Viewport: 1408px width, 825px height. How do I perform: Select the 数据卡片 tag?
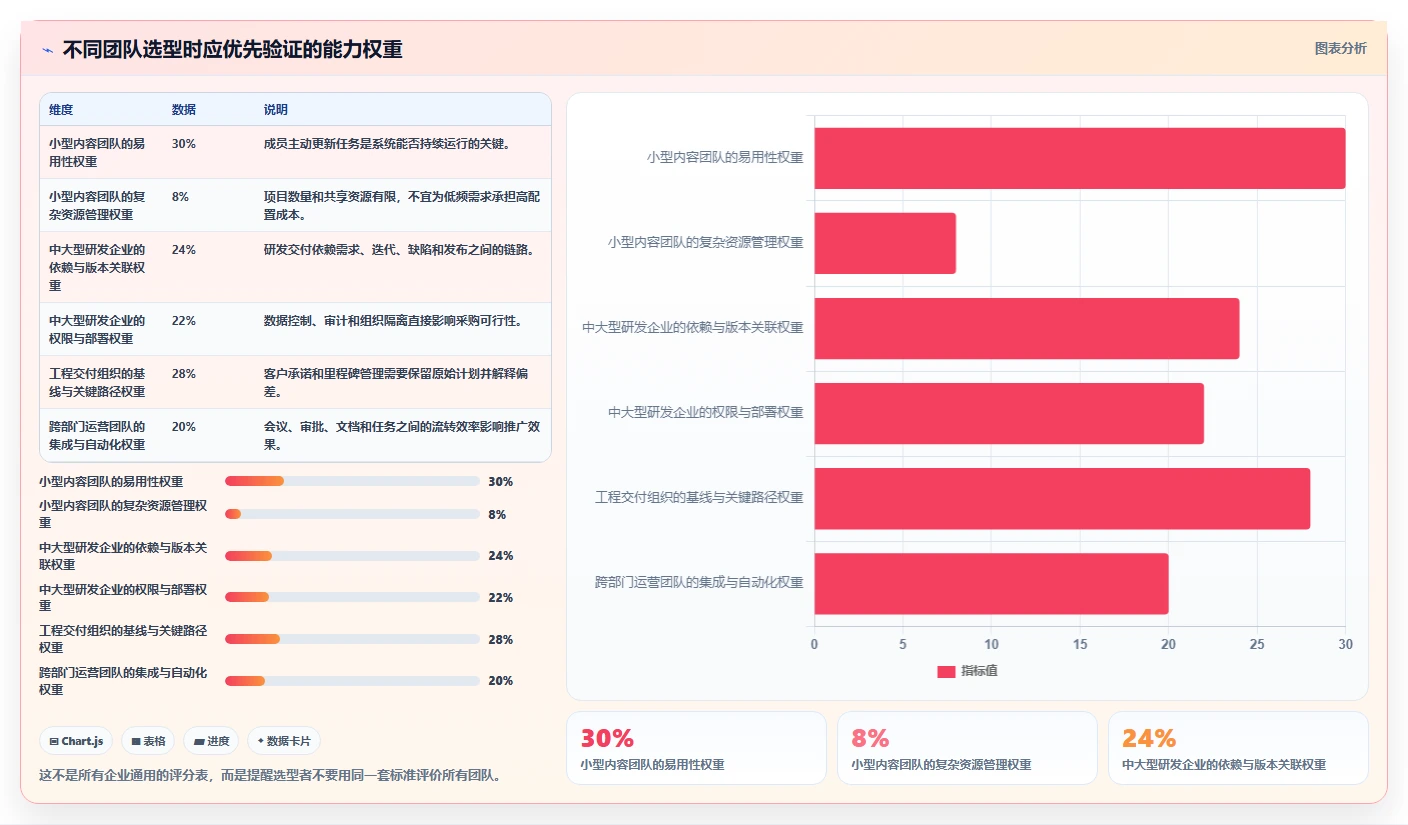pyautogui.click(x=284, y=741)
